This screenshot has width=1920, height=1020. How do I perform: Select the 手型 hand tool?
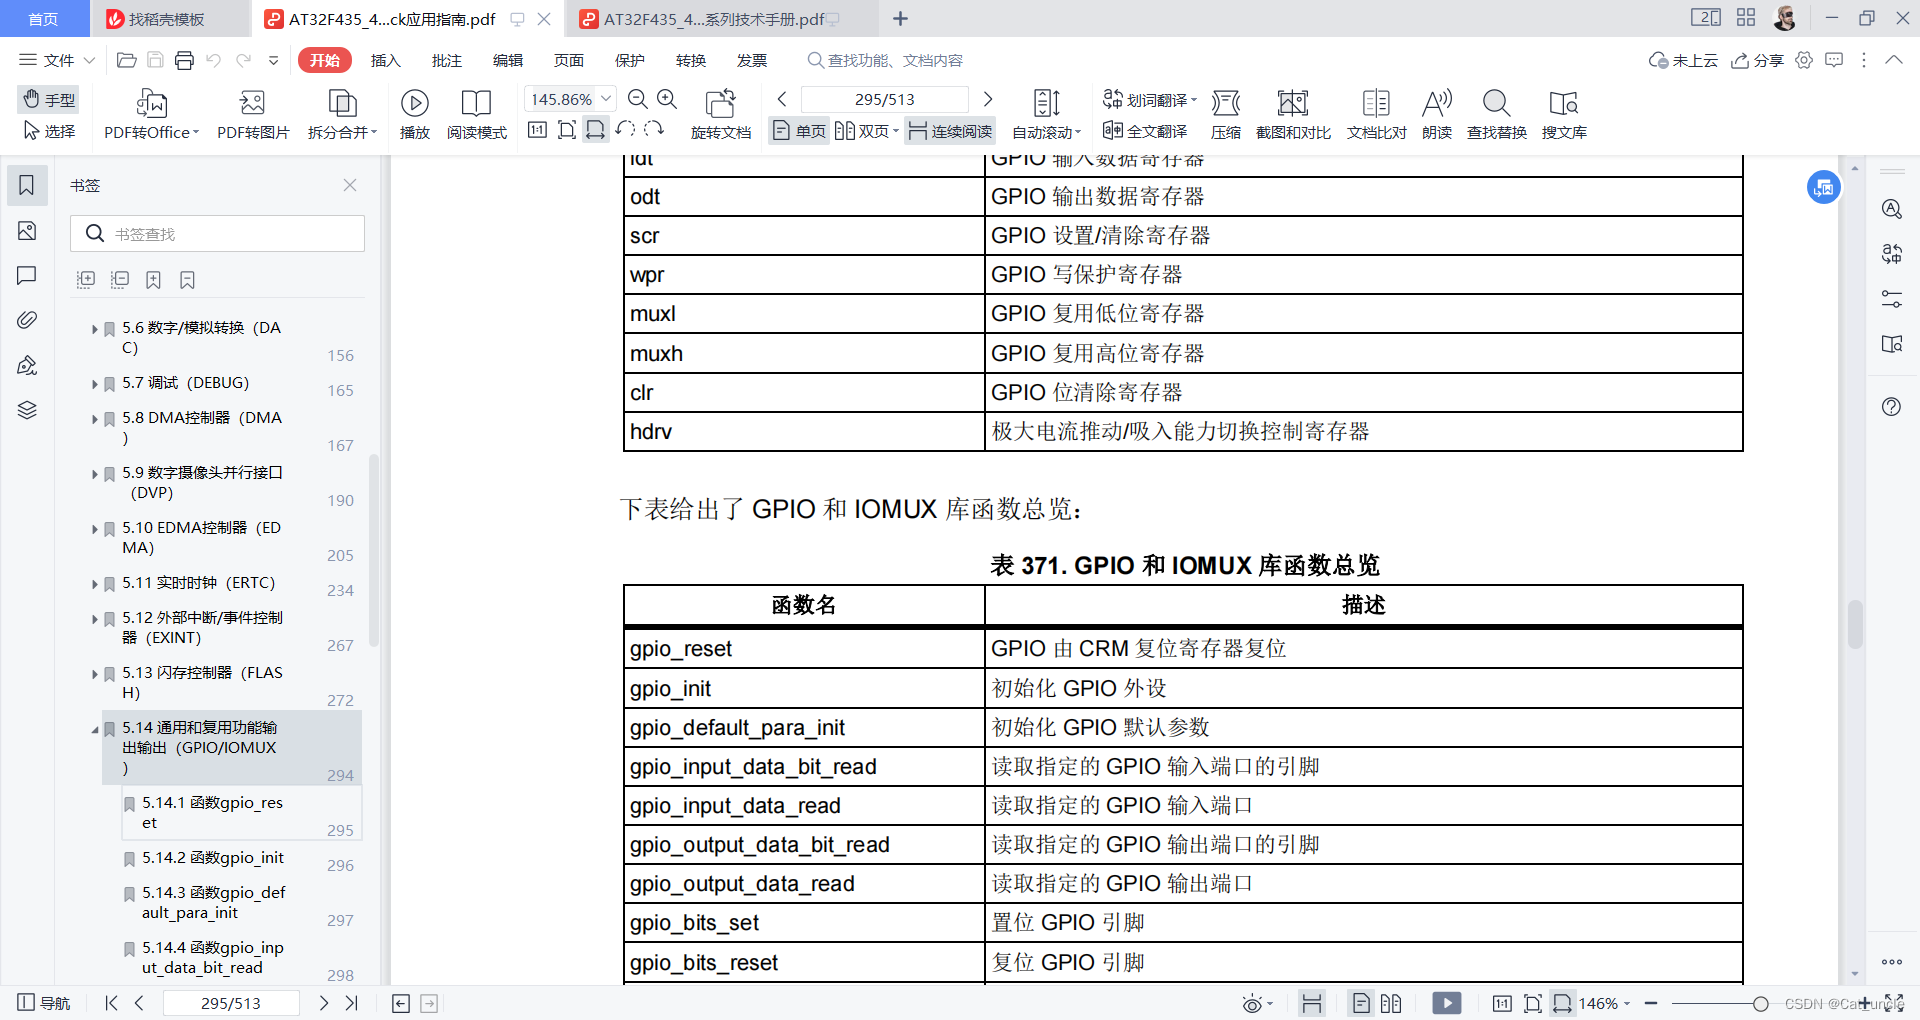click(x=48, y=99)
